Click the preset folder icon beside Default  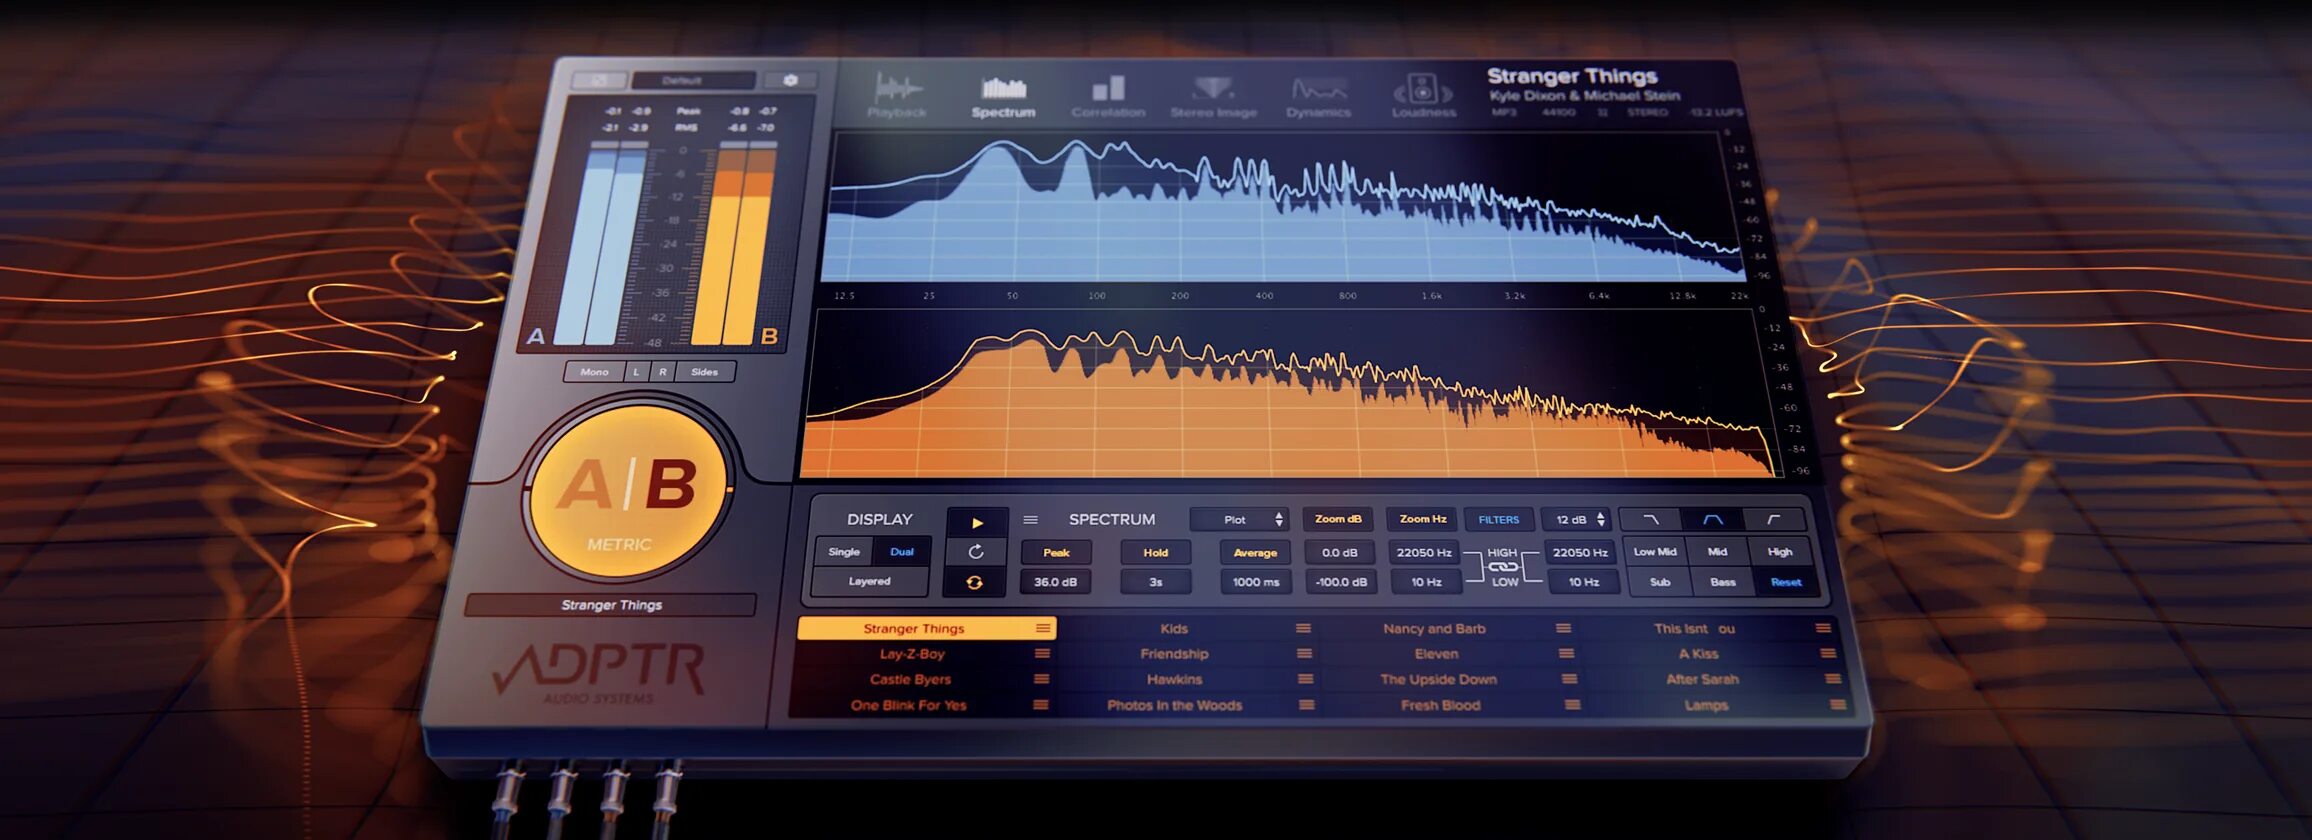[599, 80]
